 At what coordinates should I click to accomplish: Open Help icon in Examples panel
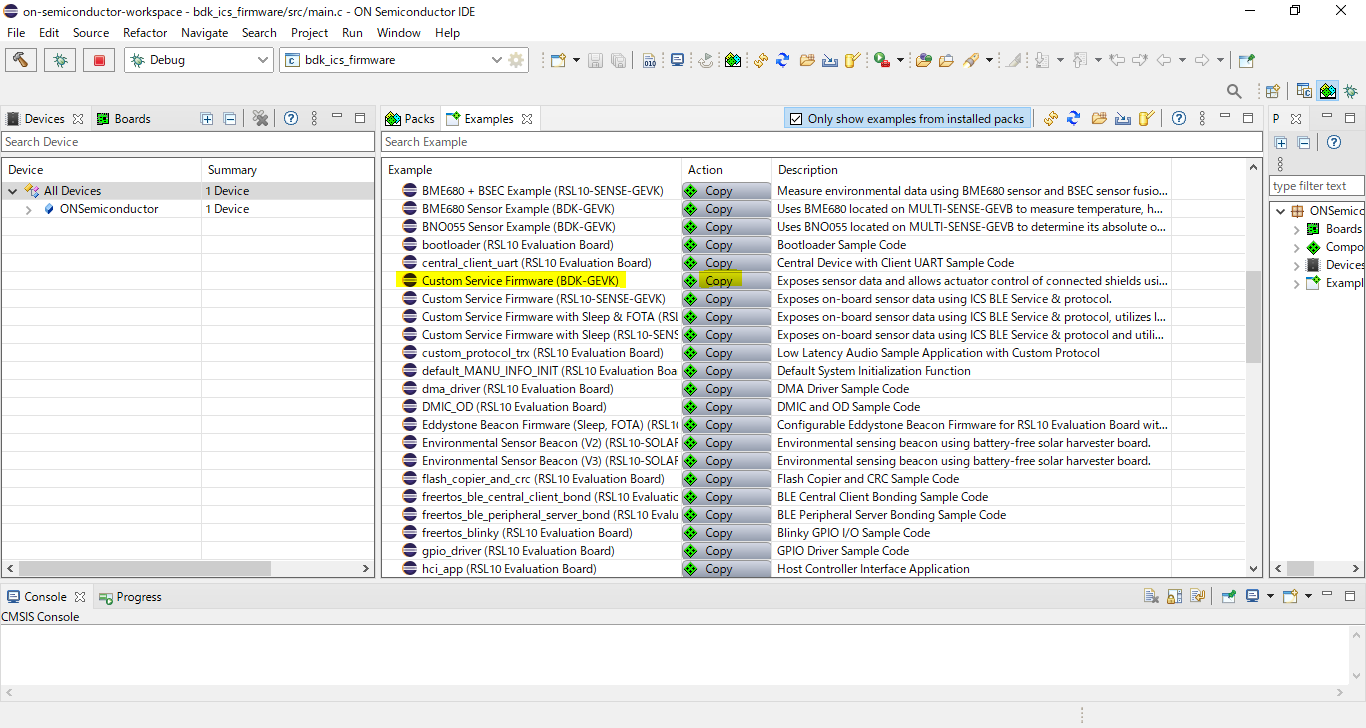pos(1179,119)
